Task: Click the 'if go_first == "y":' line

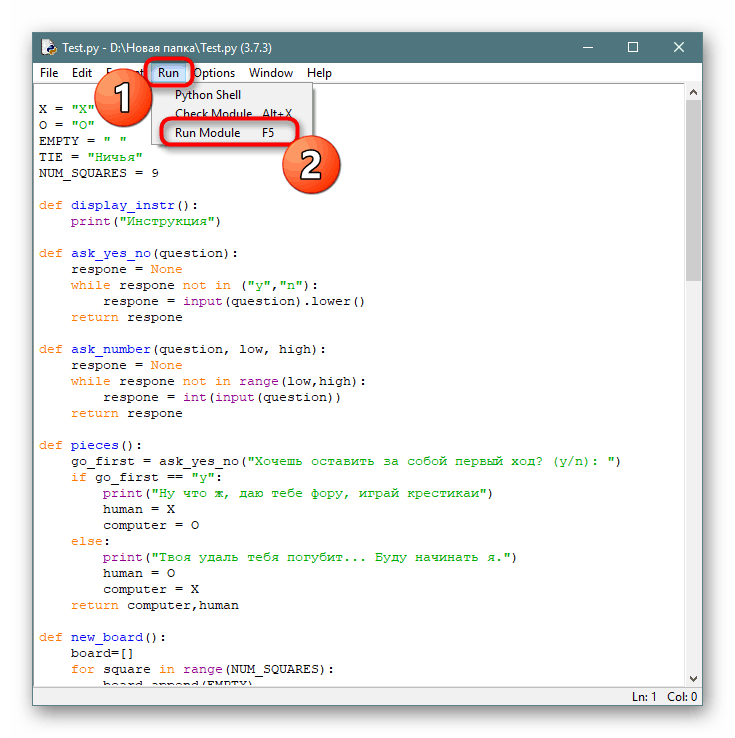Action: [146, 477]
